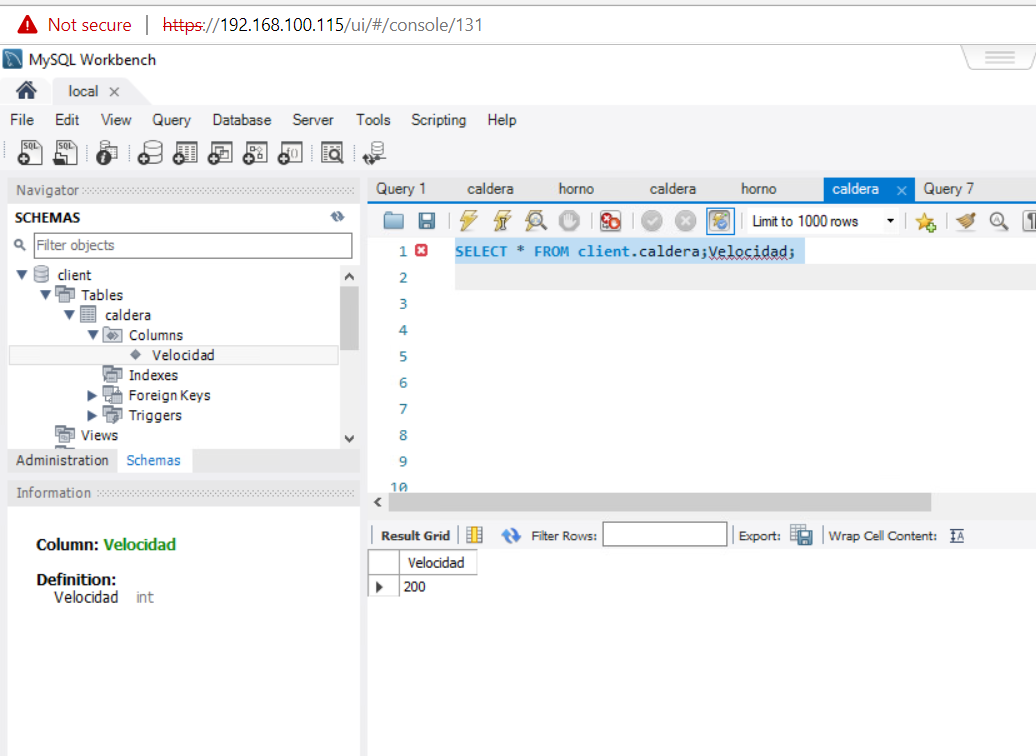Select the Indexes node
1036x756 pixels.
pos(153,375)
